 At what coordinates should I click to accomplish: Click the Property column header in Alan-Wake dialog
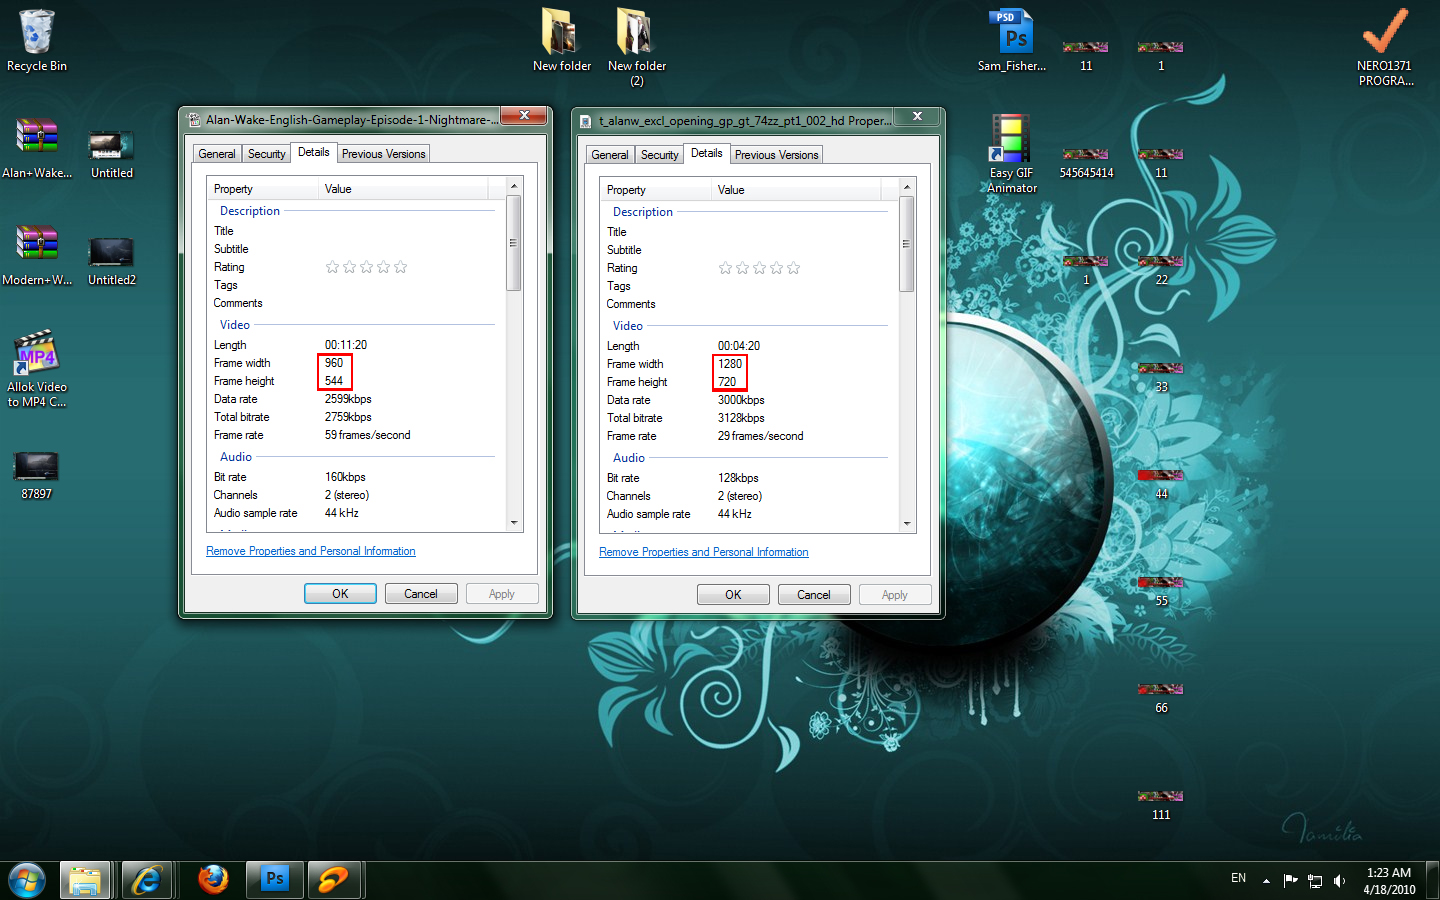click(263, 189)
